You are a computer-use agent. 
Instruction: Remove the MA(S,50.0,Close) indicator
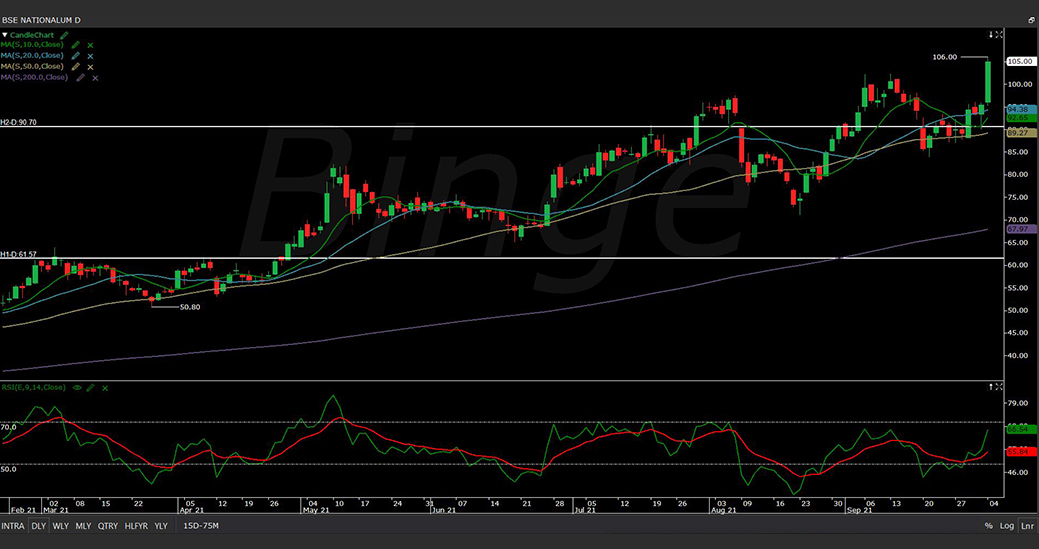[90, 67]
